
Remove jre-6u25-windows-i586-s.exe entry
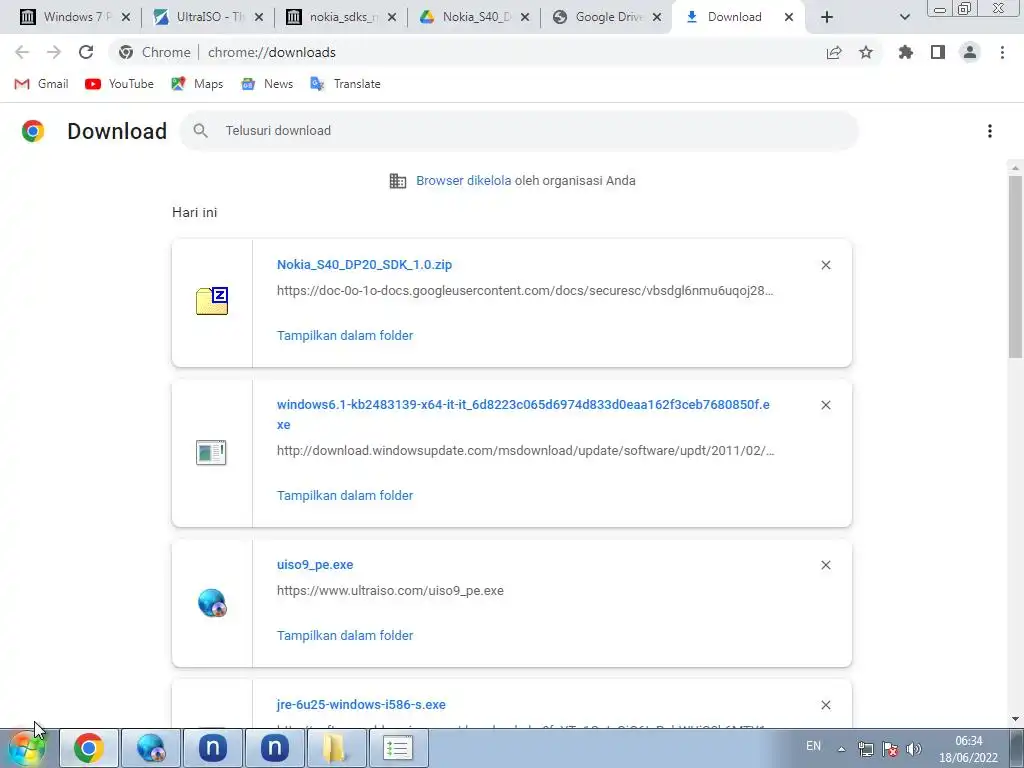(x=825, y=705)
